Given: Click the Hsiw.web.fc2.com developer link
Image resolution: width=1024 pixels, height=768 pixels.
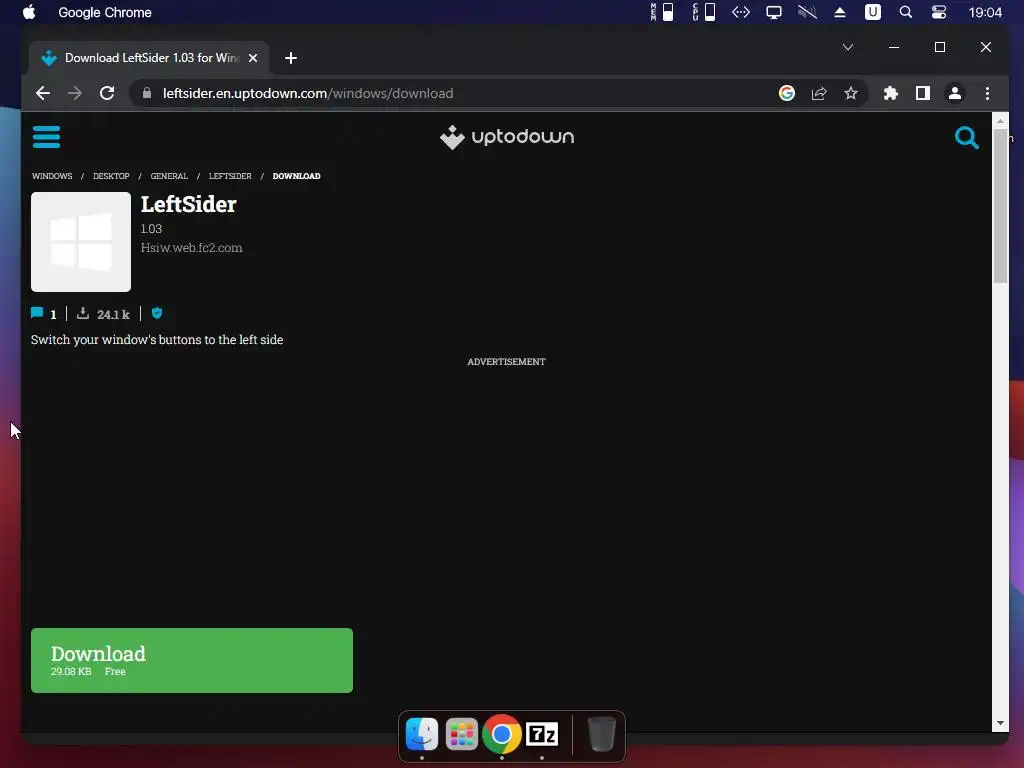Looking at the screenshot, I should [191, 248].
